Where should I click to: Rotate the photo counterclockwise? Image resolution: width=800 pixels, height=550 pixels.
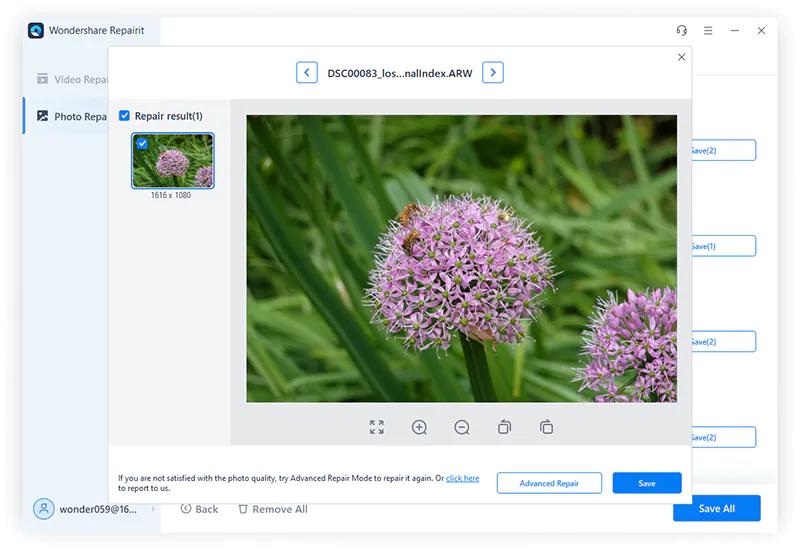click(504, 427)
